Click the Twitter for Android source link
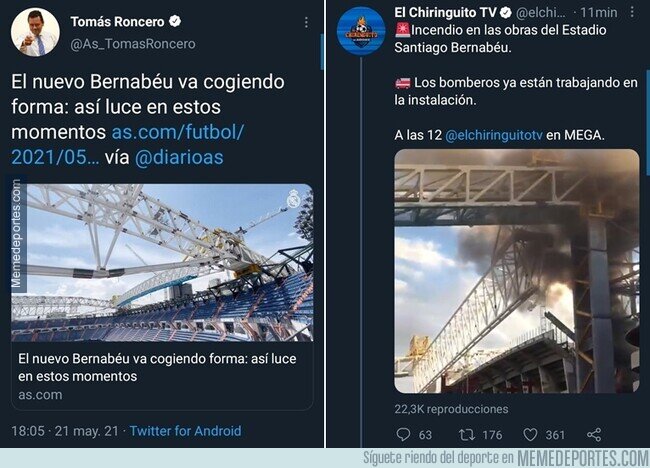This screenshot has width=650, height=468. (x=185, y=431)
